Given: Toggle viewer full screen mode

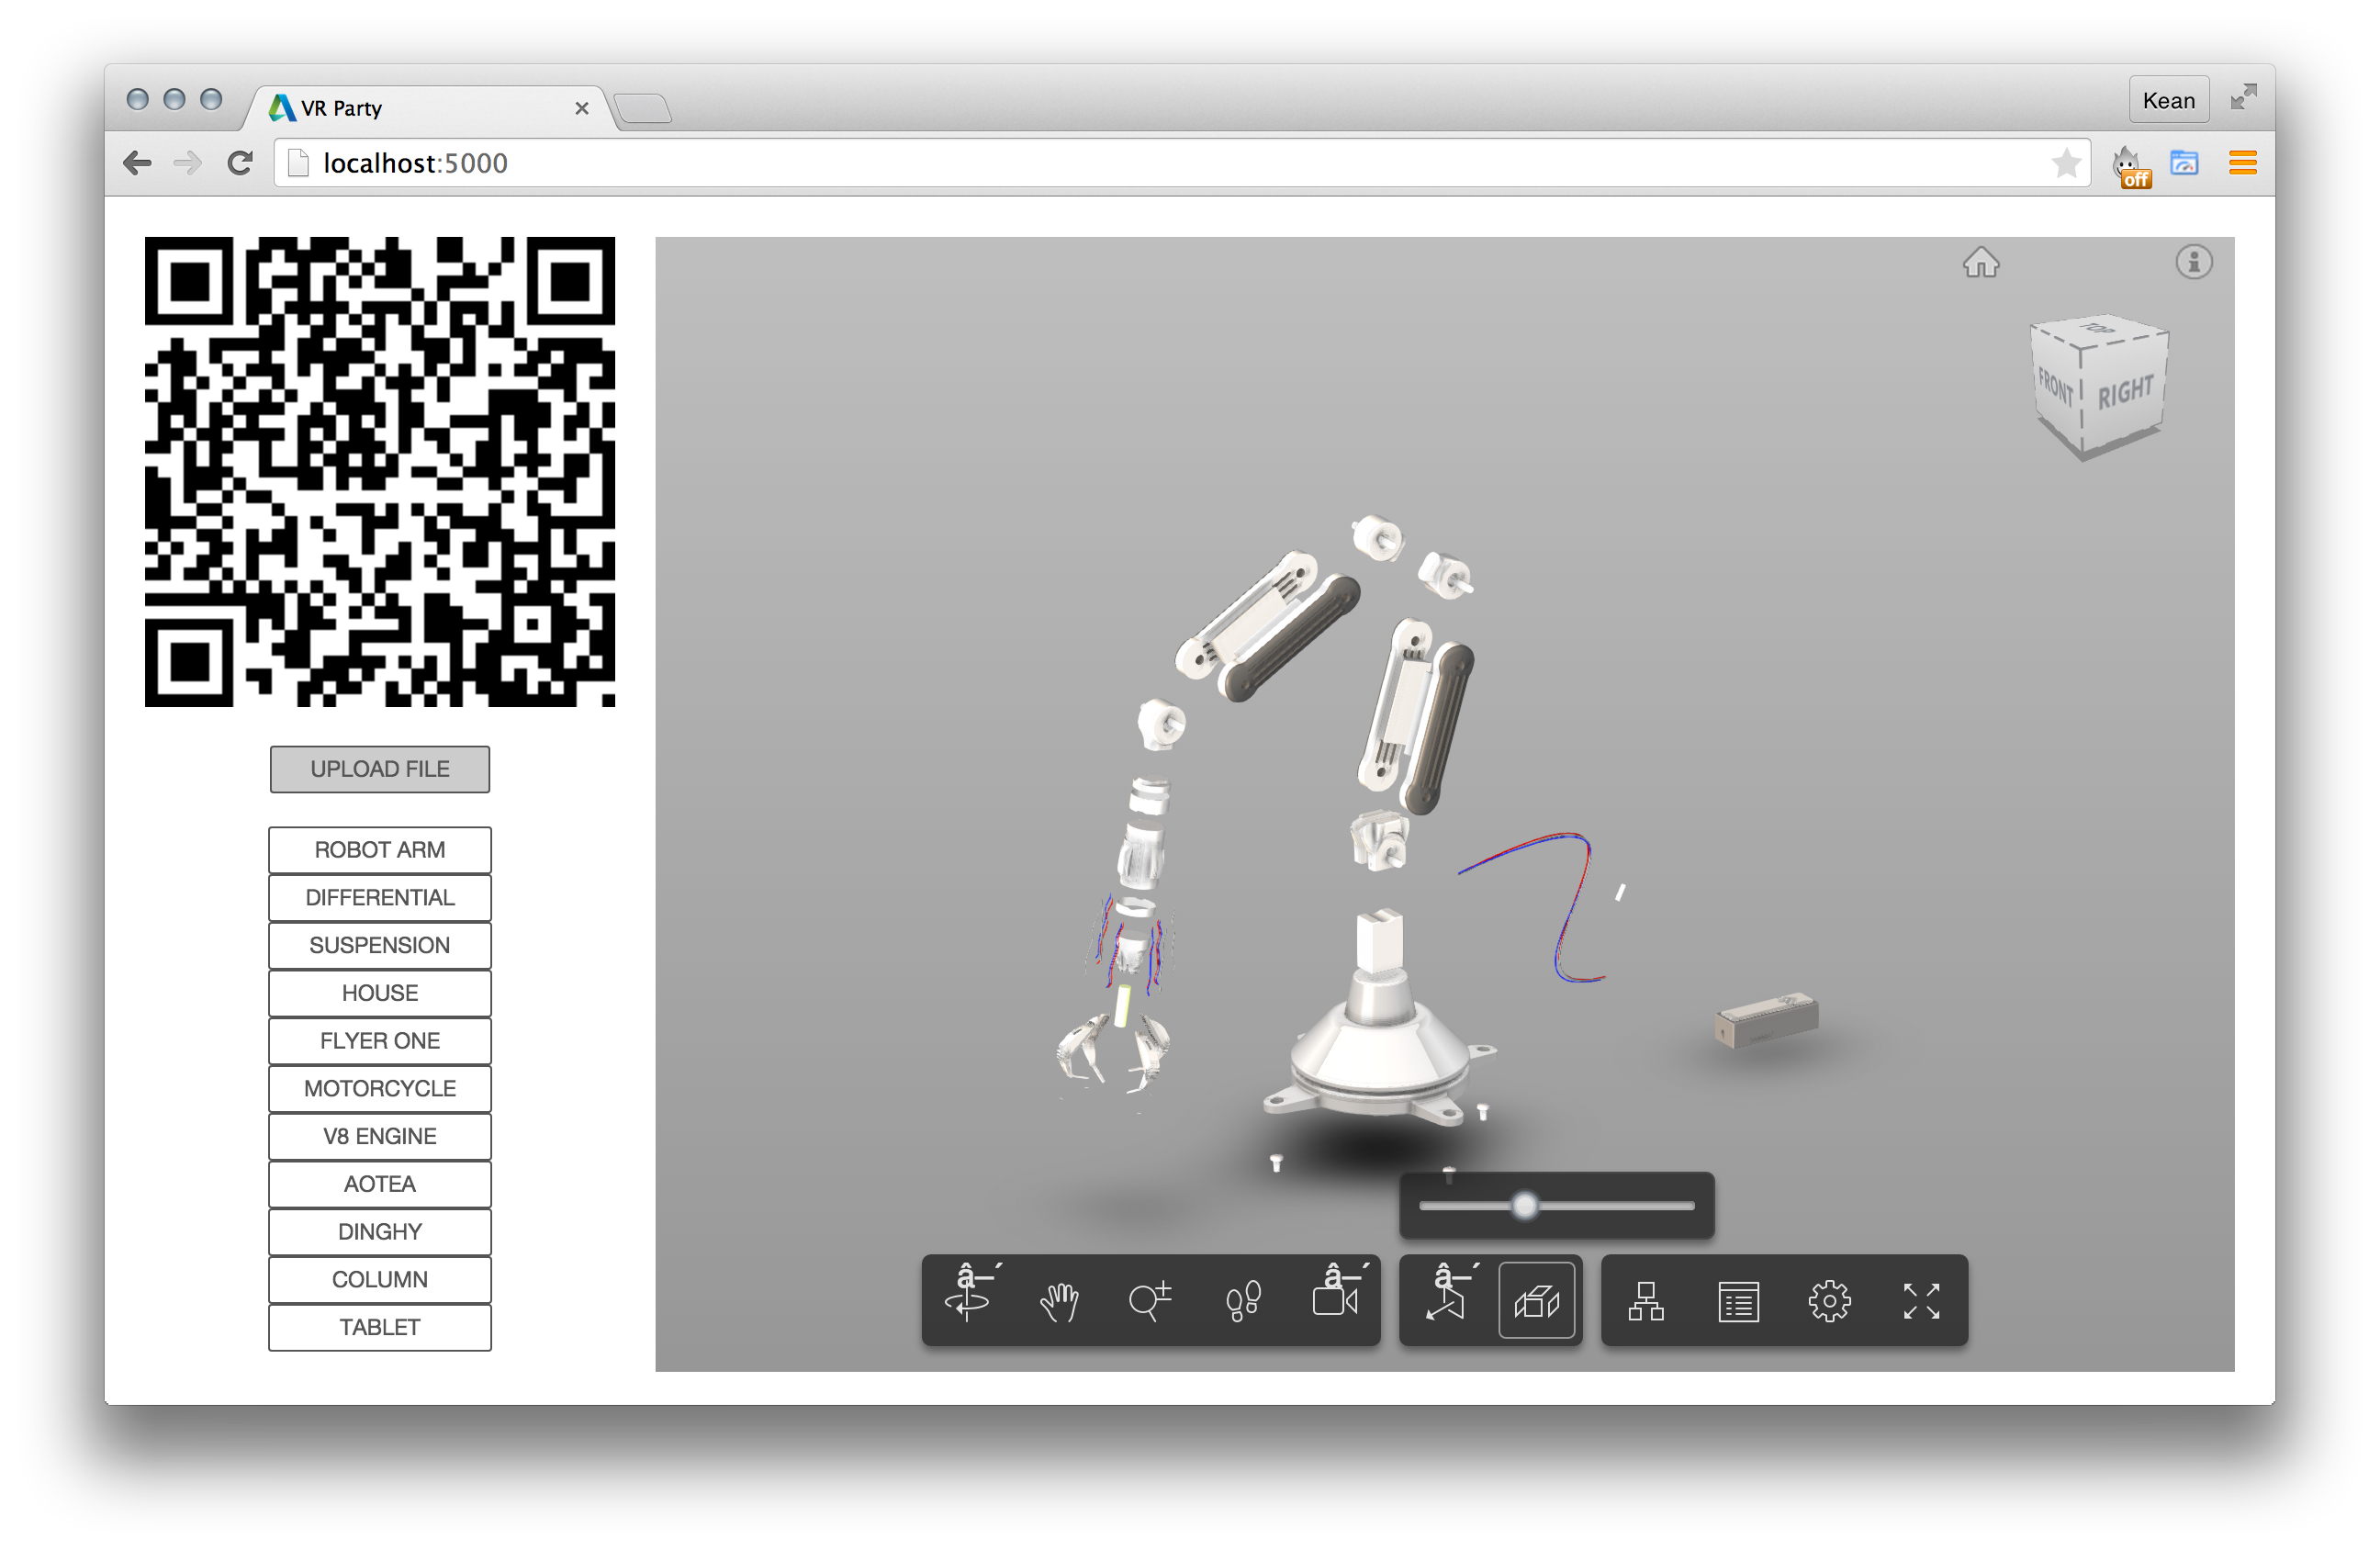Looking at the screenshot, I should (1921, 1300).
